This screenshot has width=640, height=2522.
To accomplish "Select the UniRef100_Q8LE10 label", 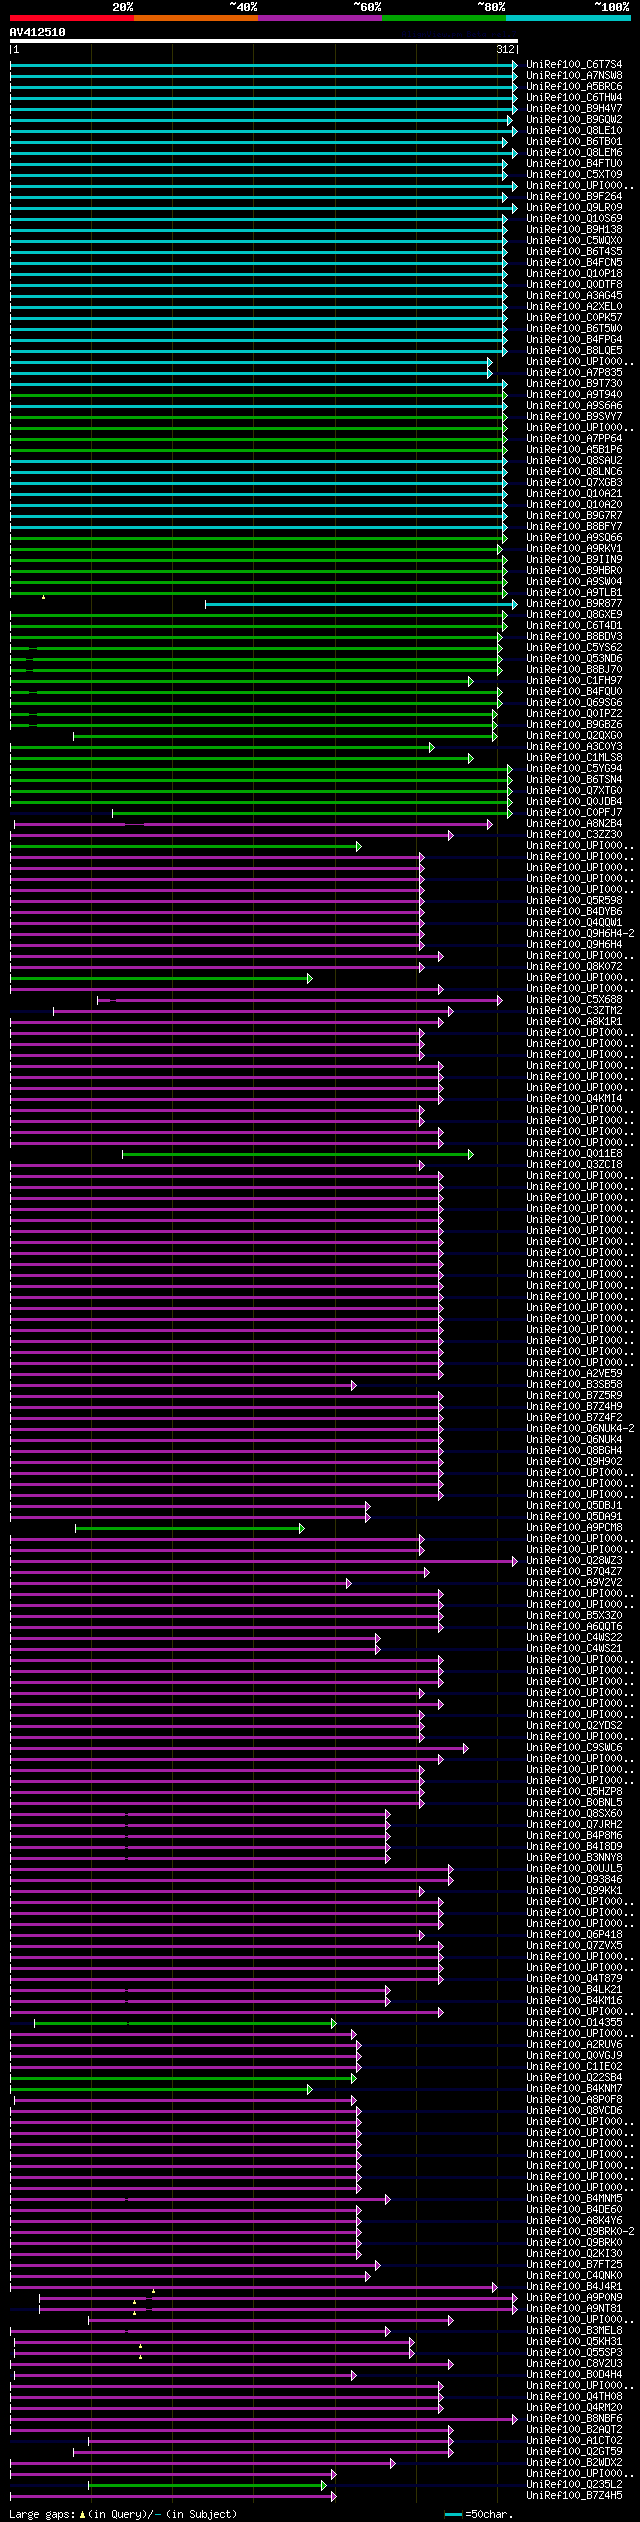I will pos(574,131).
